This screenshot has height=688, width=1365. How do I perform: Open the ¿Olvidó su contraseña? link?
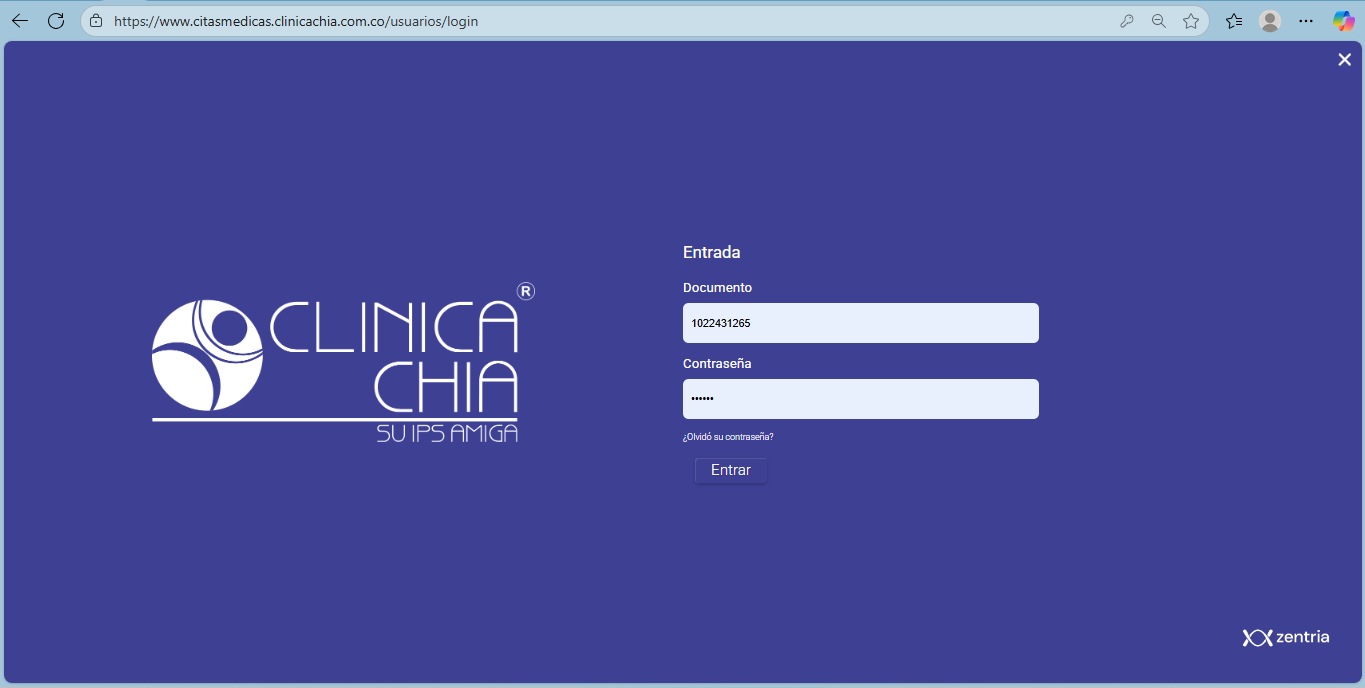click(x=728, y=437)
